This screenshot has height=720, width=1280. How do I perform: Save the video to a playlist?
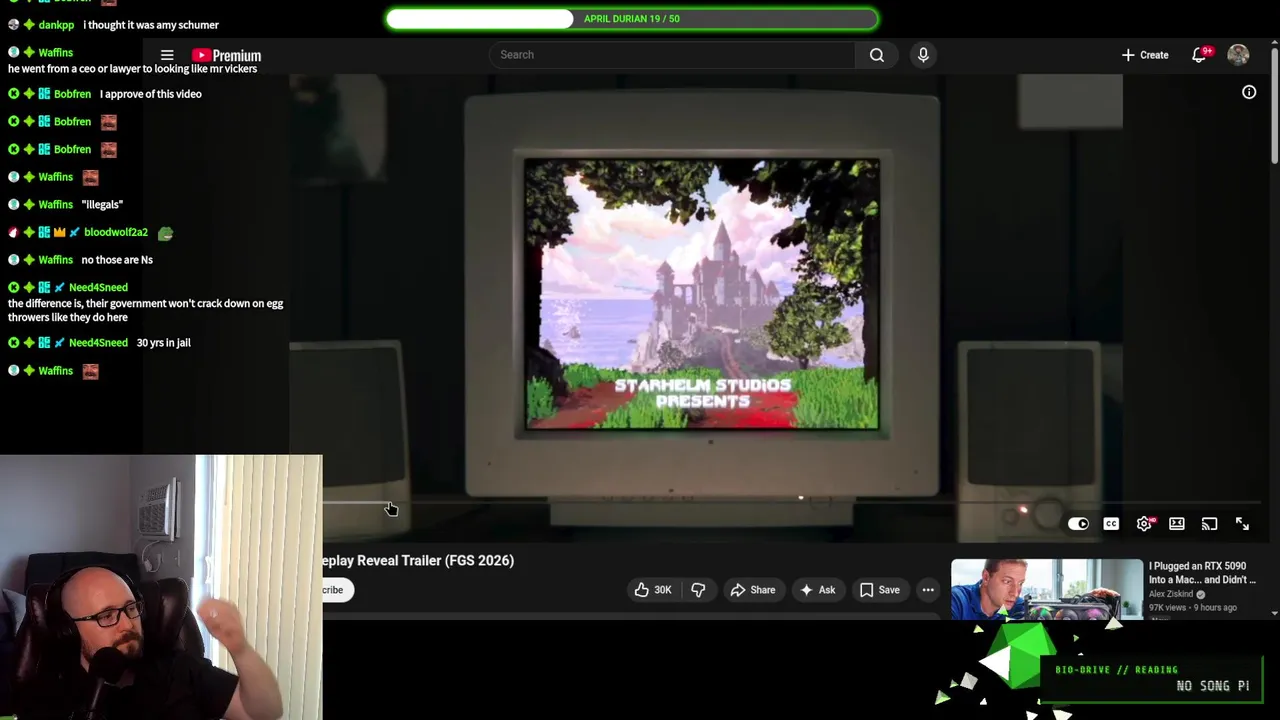(x=880, y=590)
